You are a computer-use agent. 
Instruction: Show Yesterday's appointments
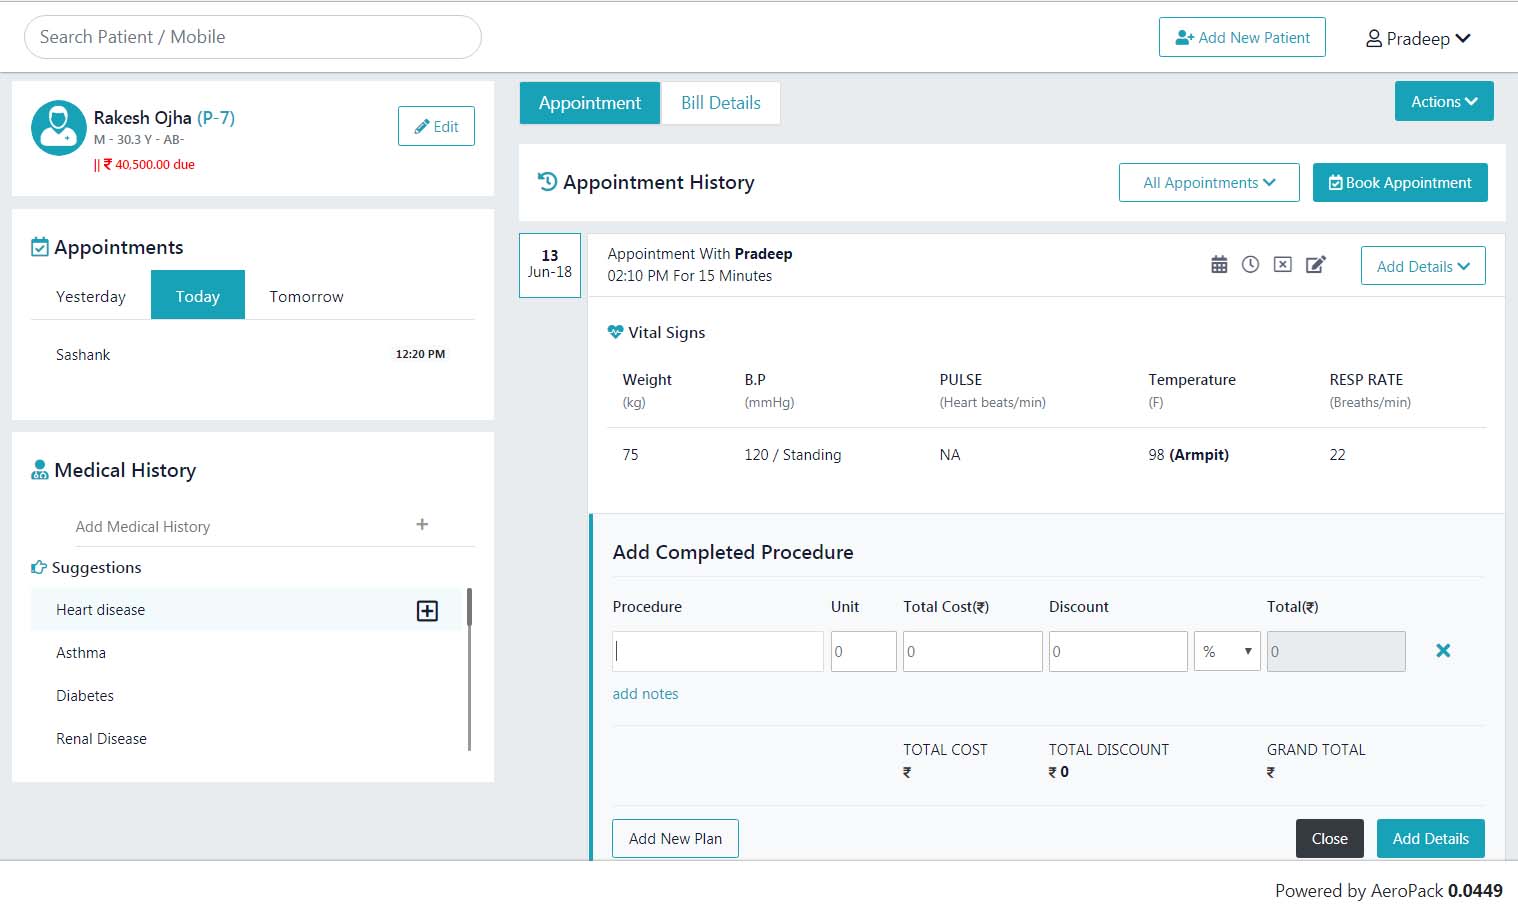(x=91, y=296)
